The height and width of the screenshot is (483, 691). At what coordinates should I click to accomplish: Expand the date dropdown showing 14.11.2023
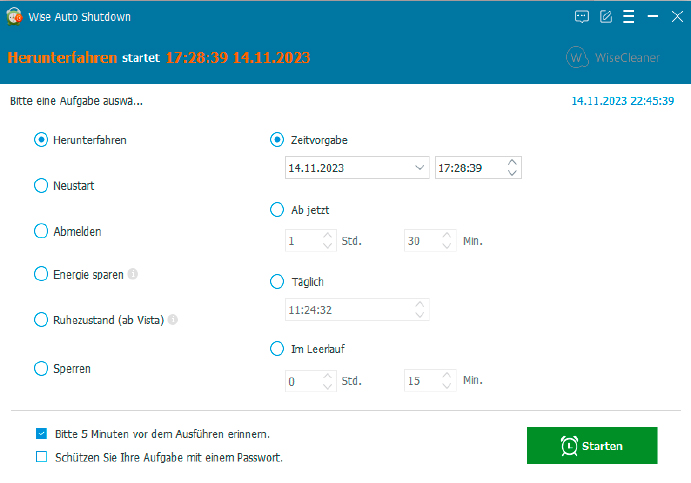420,168
